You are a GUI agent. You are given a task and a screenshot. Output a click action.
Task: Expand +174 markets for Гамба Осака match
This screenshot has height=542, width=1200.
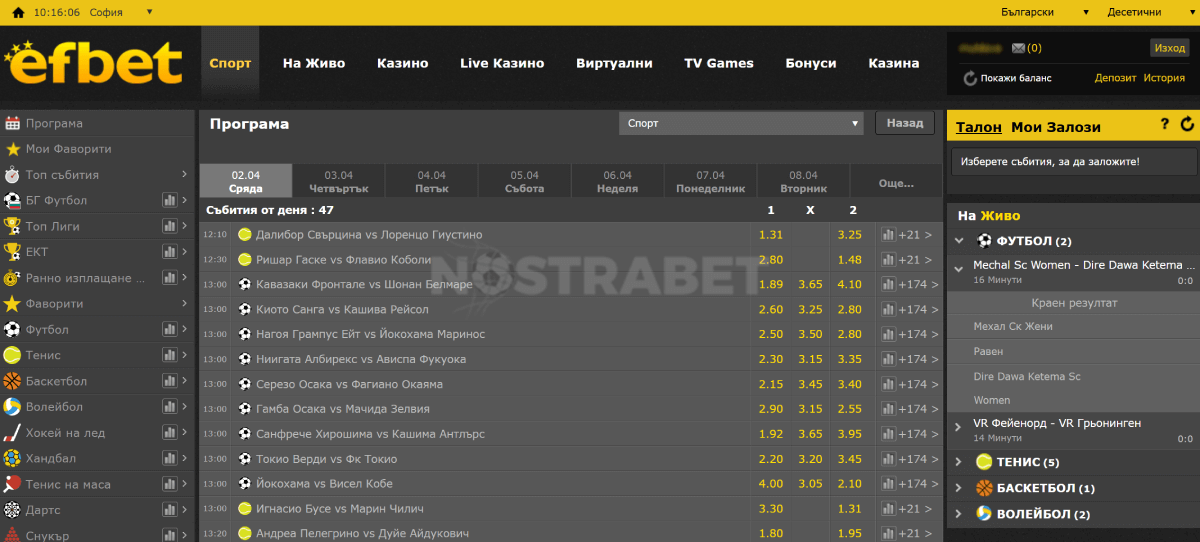[x=916, y=409]
